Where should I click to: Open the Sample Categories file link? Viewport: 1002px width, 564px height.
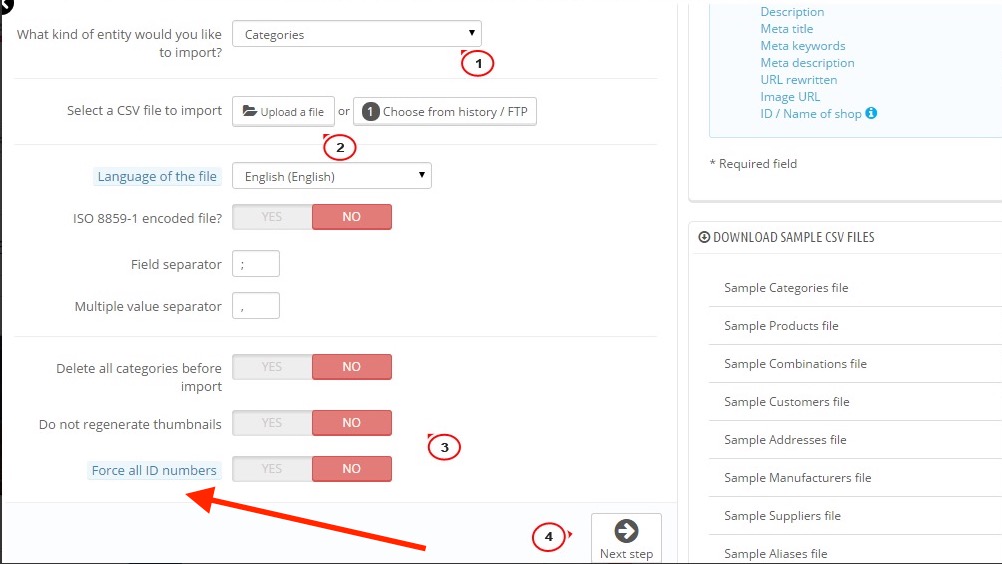[x=786, y=288]
